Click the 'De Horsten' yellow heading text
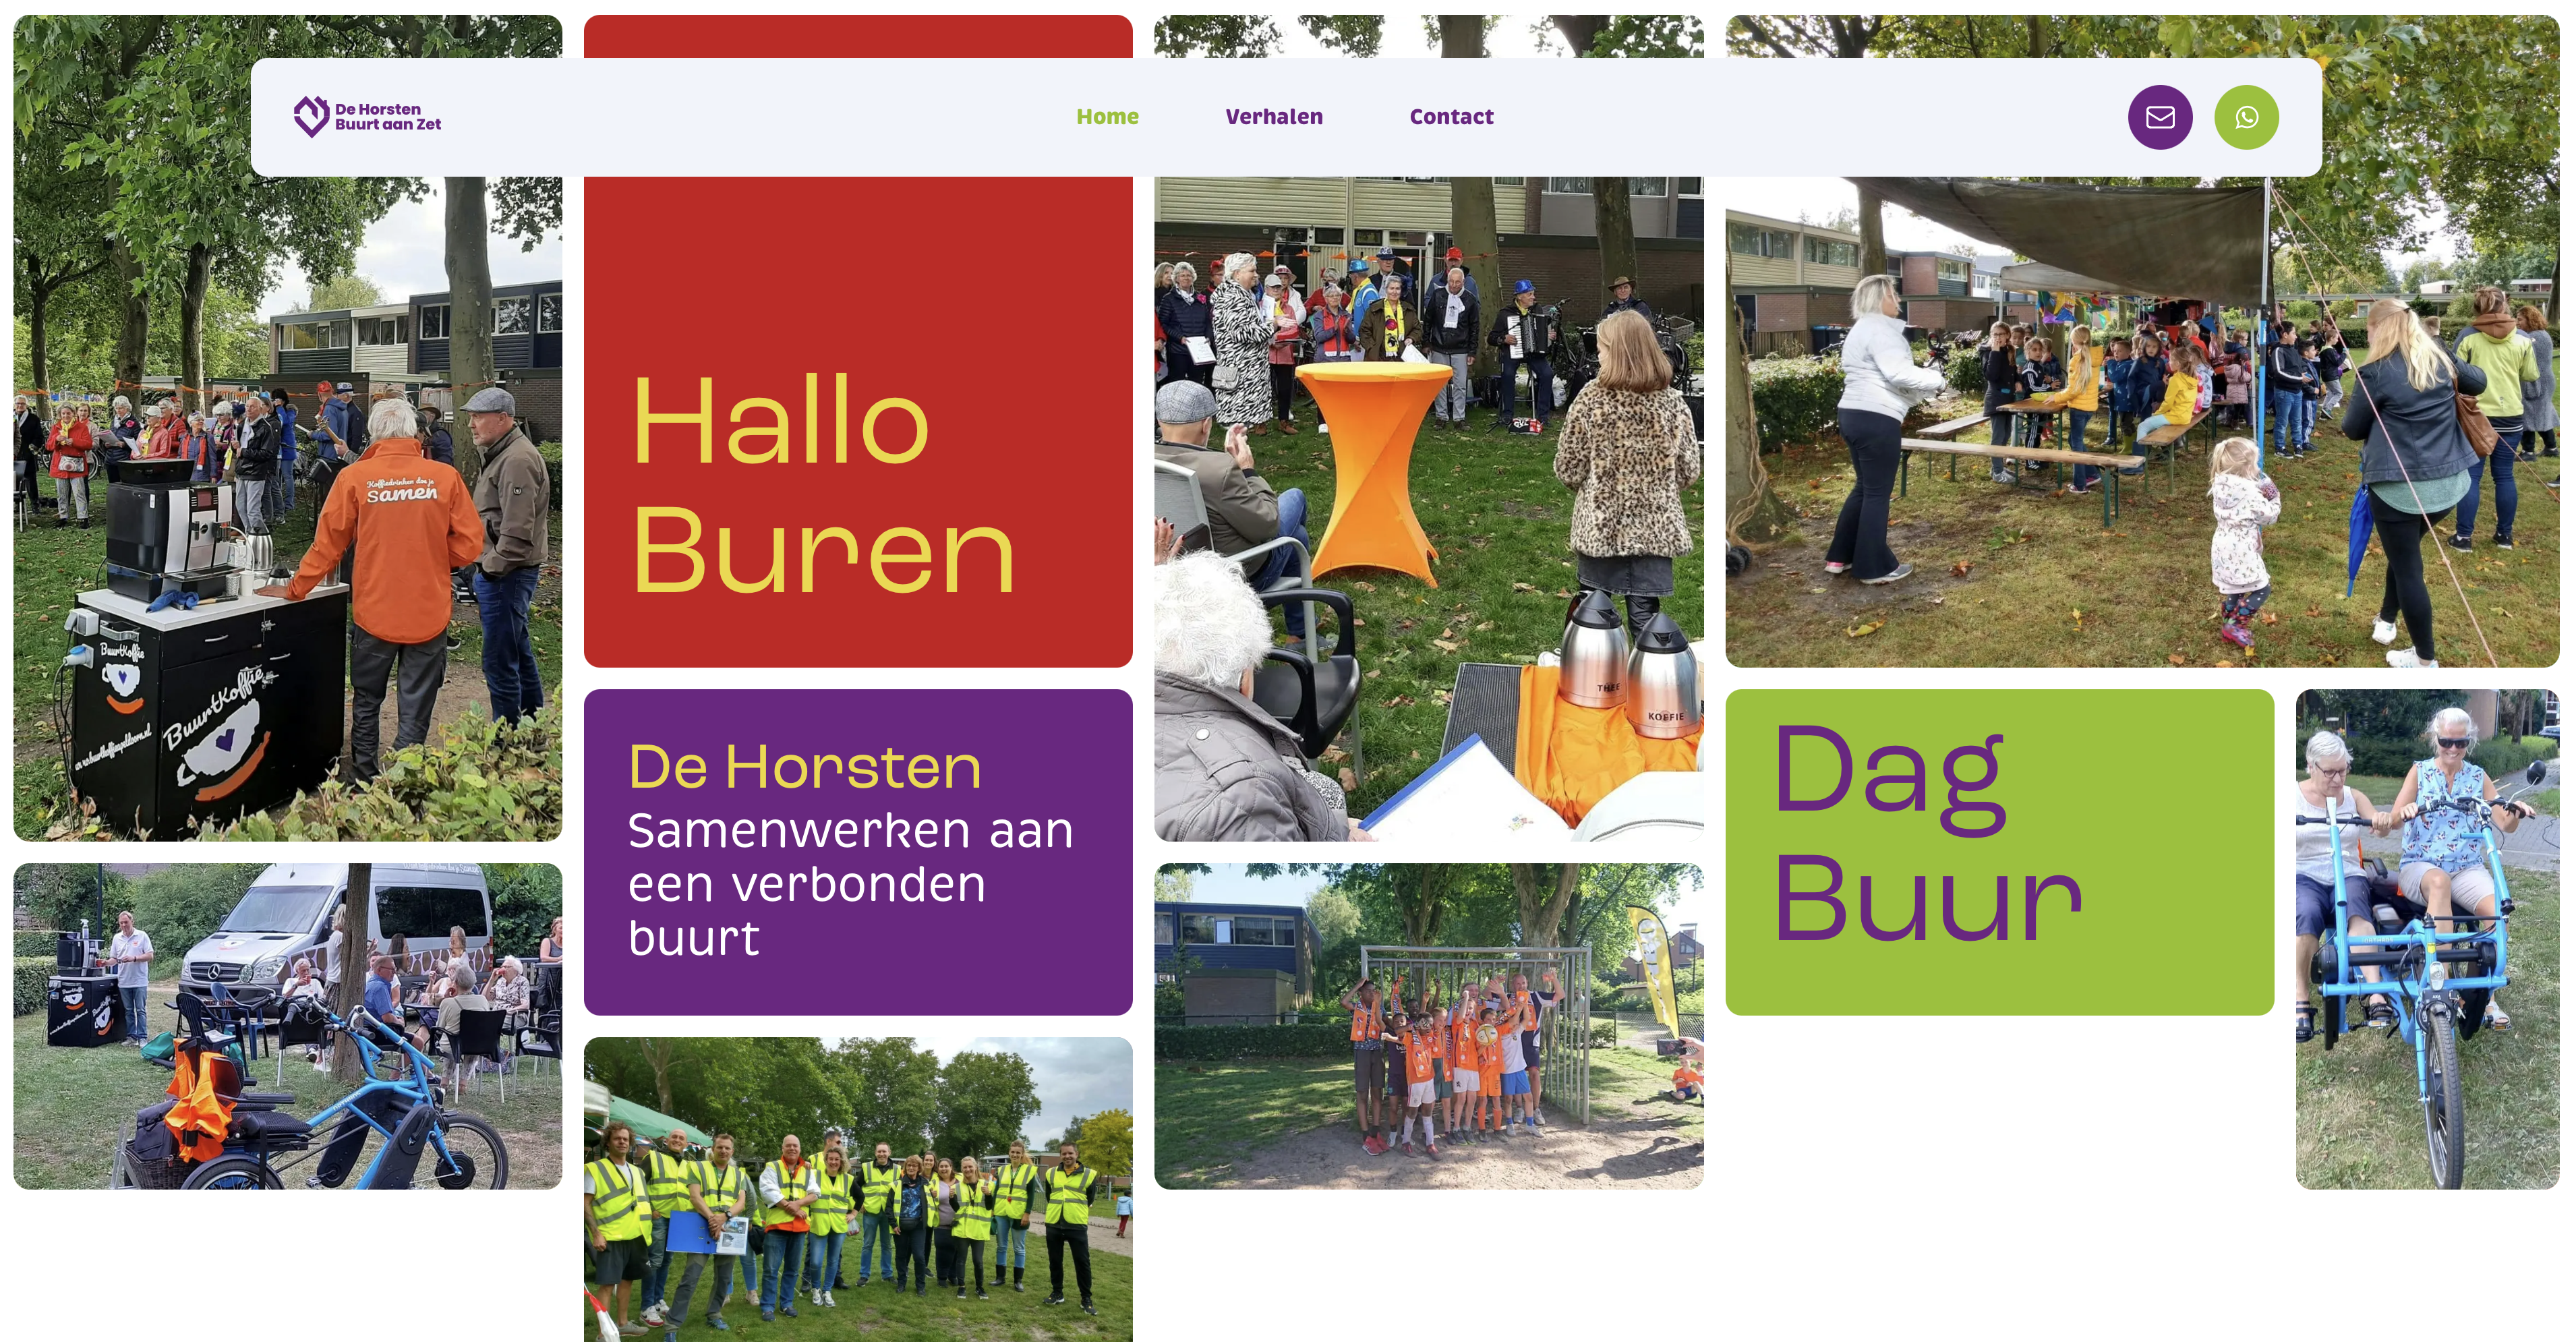 click(805, 767)
